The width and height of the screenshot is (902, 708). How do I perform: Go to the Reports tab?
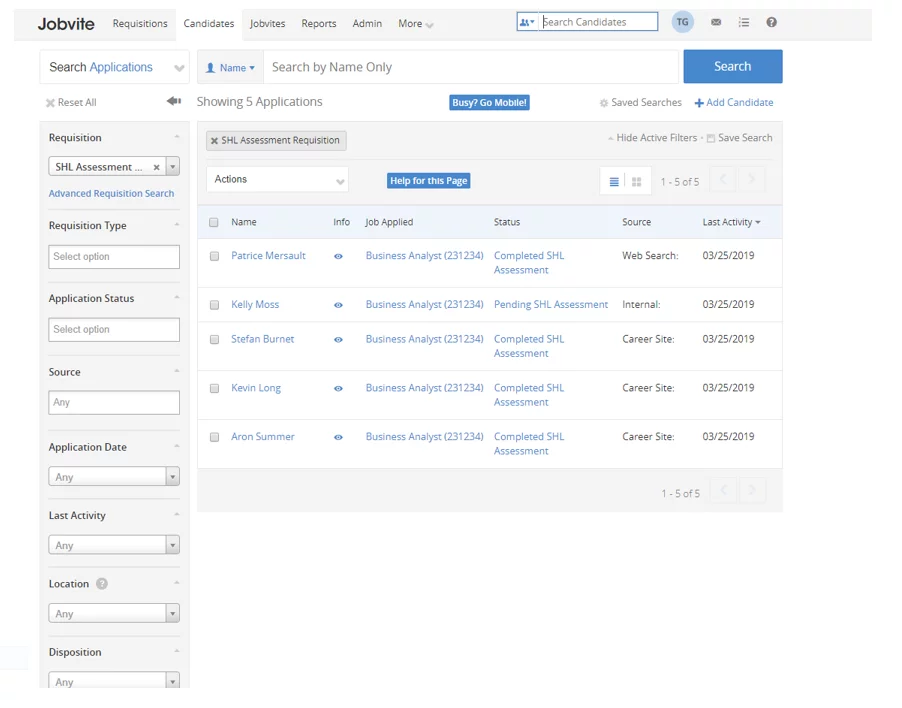(318, 23)
